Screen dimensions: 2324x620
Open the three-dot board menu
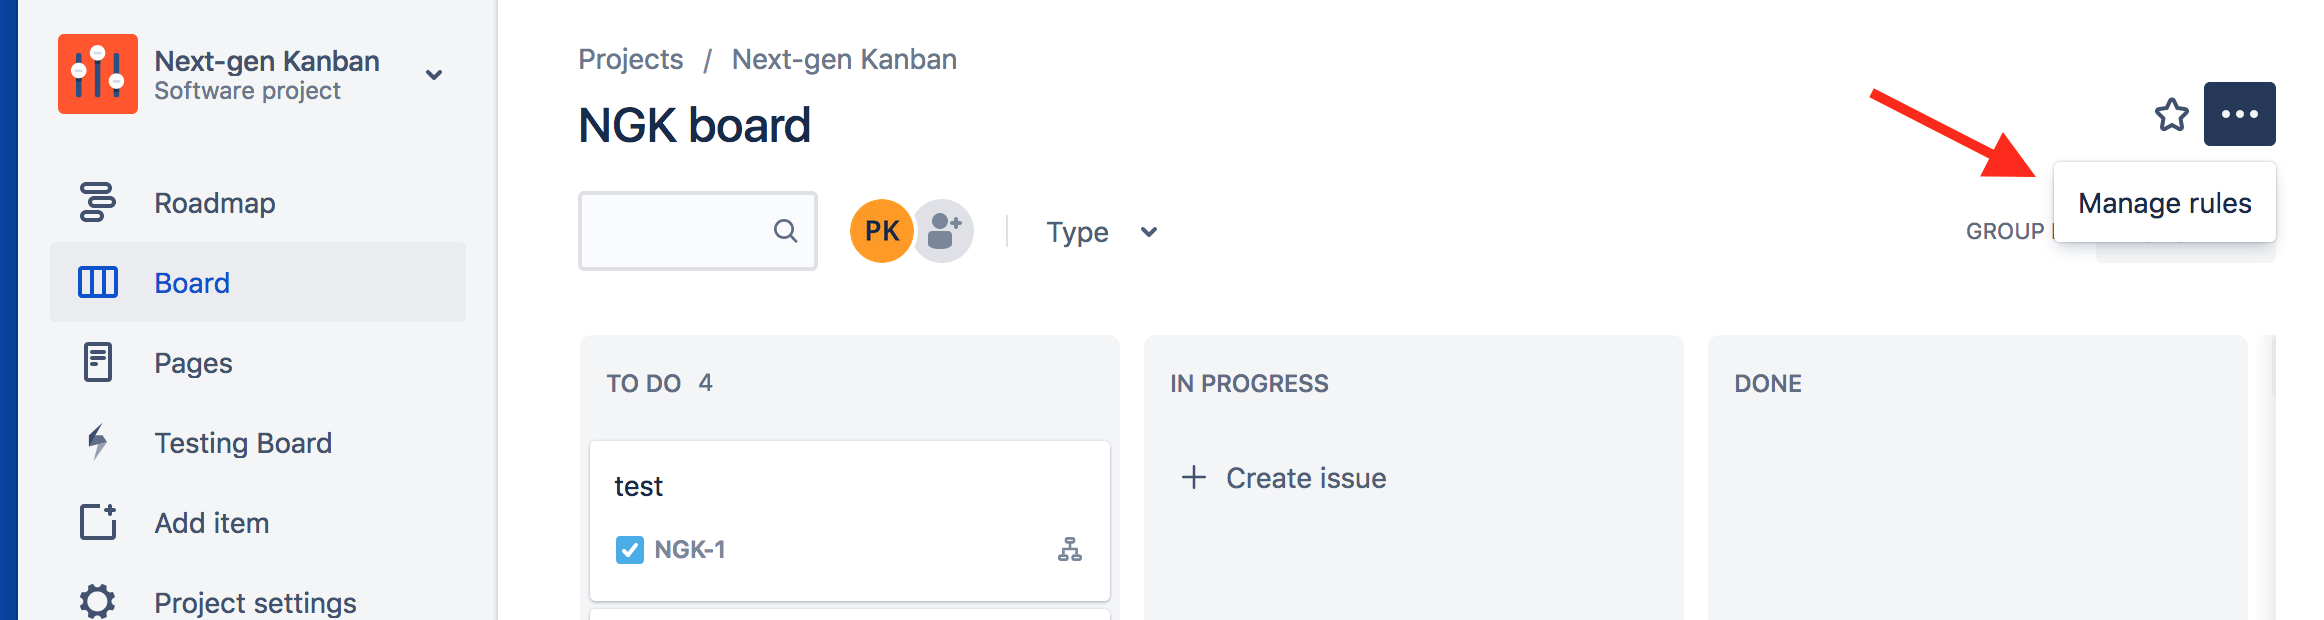pyautogui.click(x=2239, y=114)
